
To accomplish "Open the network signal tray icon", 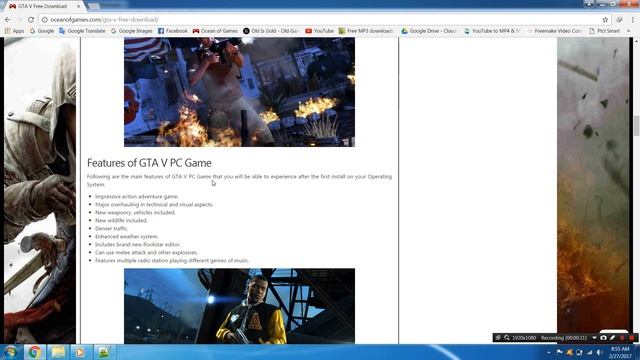I will click(x=589, y=352).
